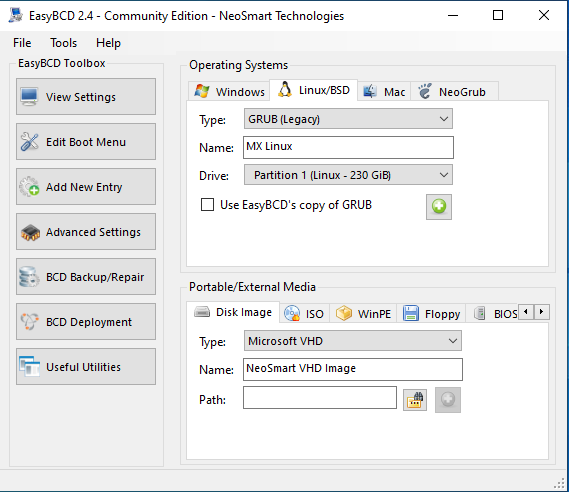Go to Add New Entry

(86, 187)
